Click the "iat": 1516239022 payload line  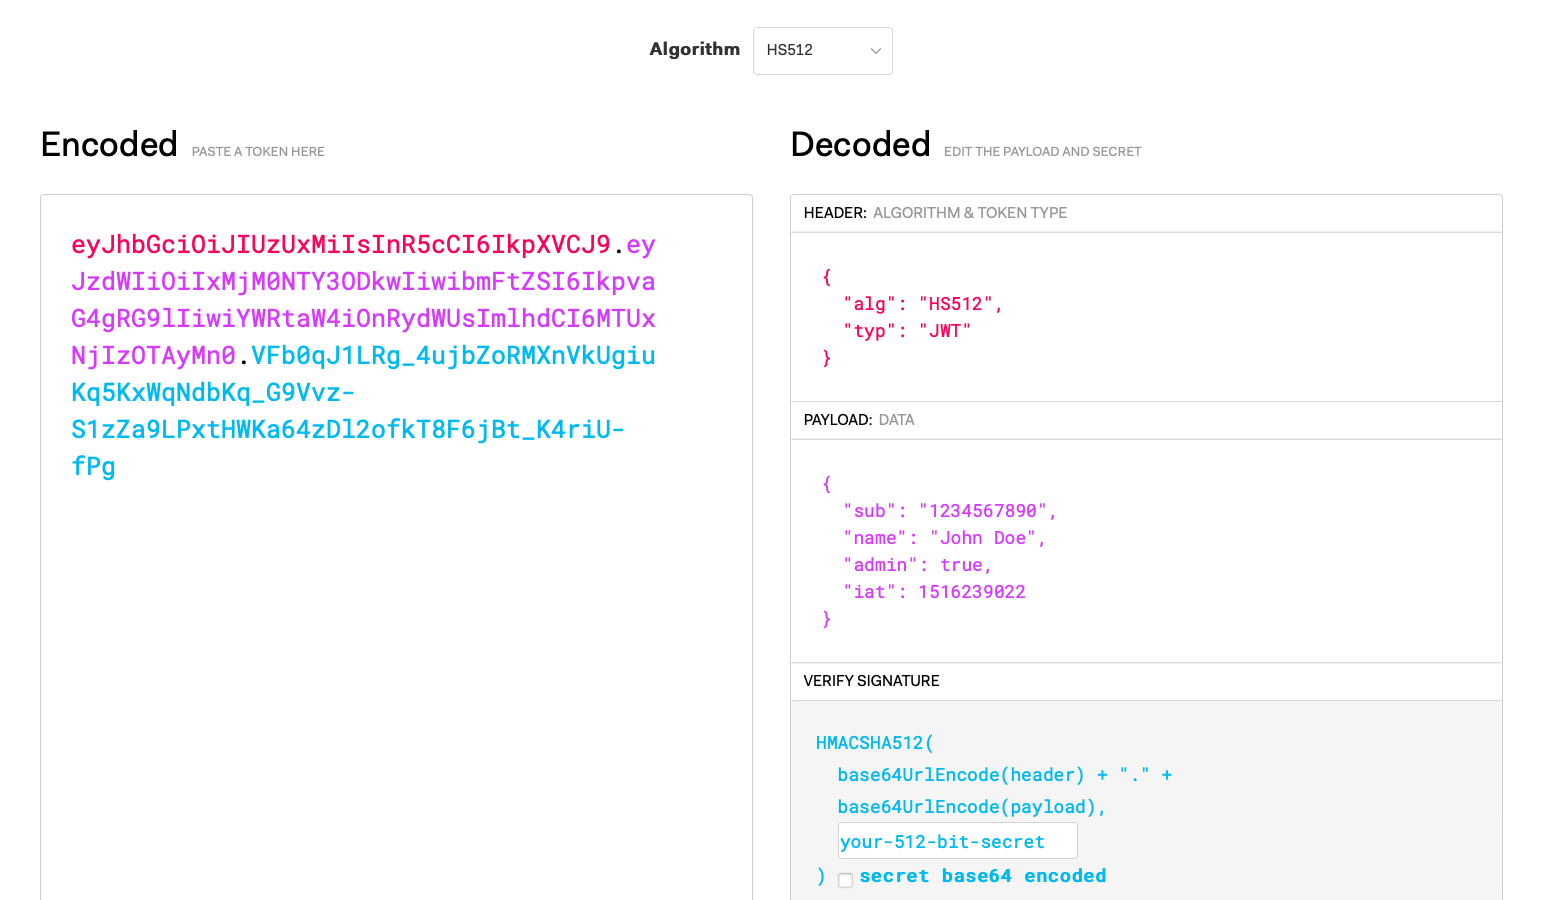(934, 592)
